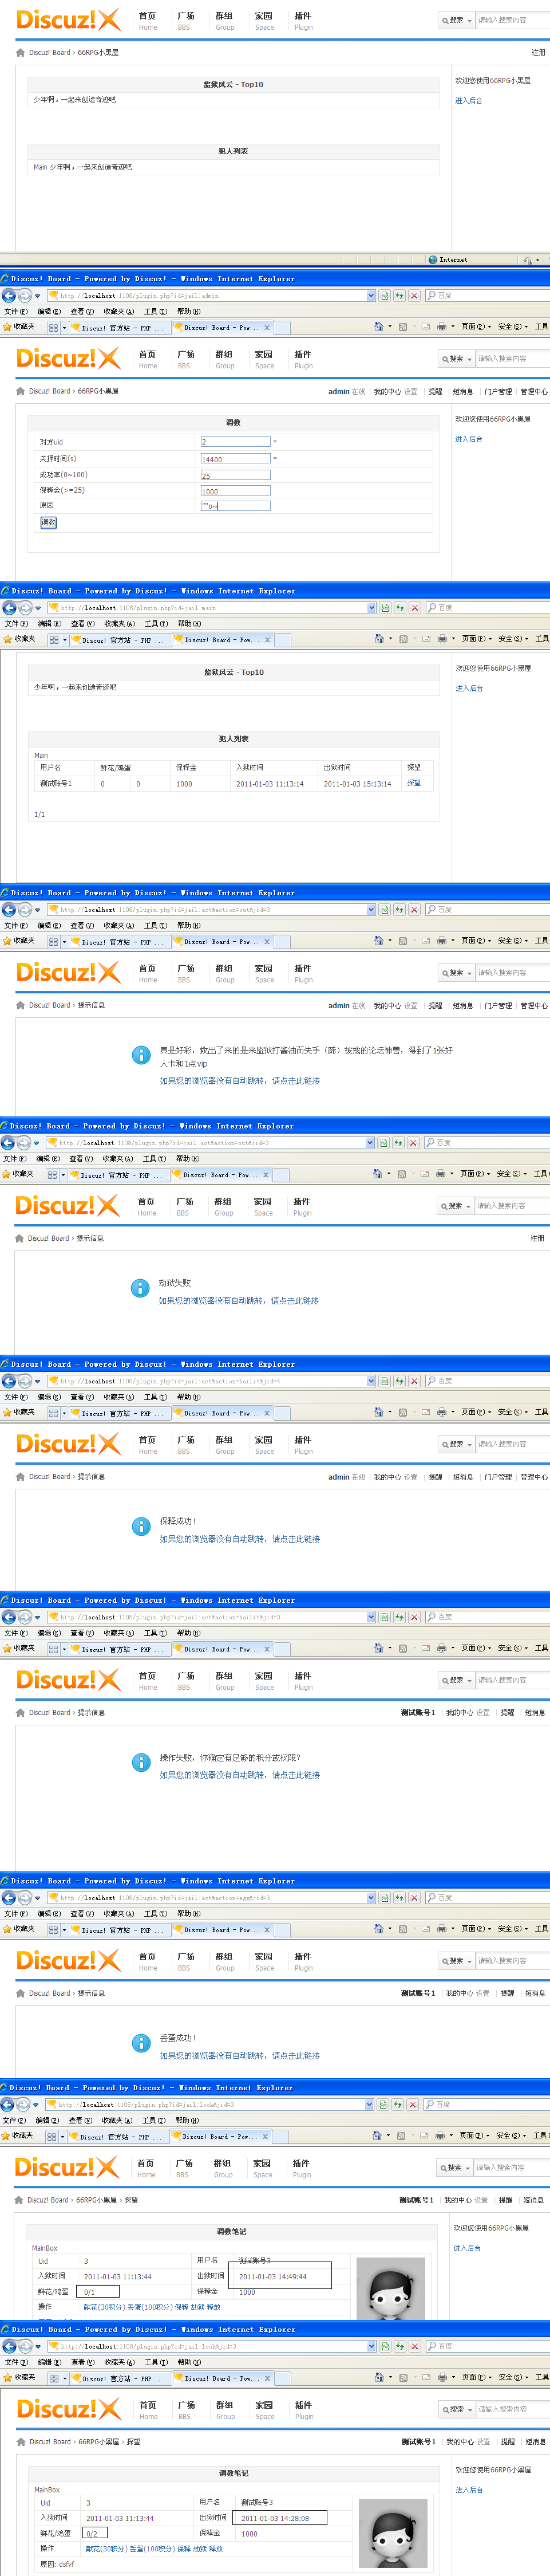Expand address dropdown in 犯人列表 window
The image size is (550, 2576).
click(371, 607)
